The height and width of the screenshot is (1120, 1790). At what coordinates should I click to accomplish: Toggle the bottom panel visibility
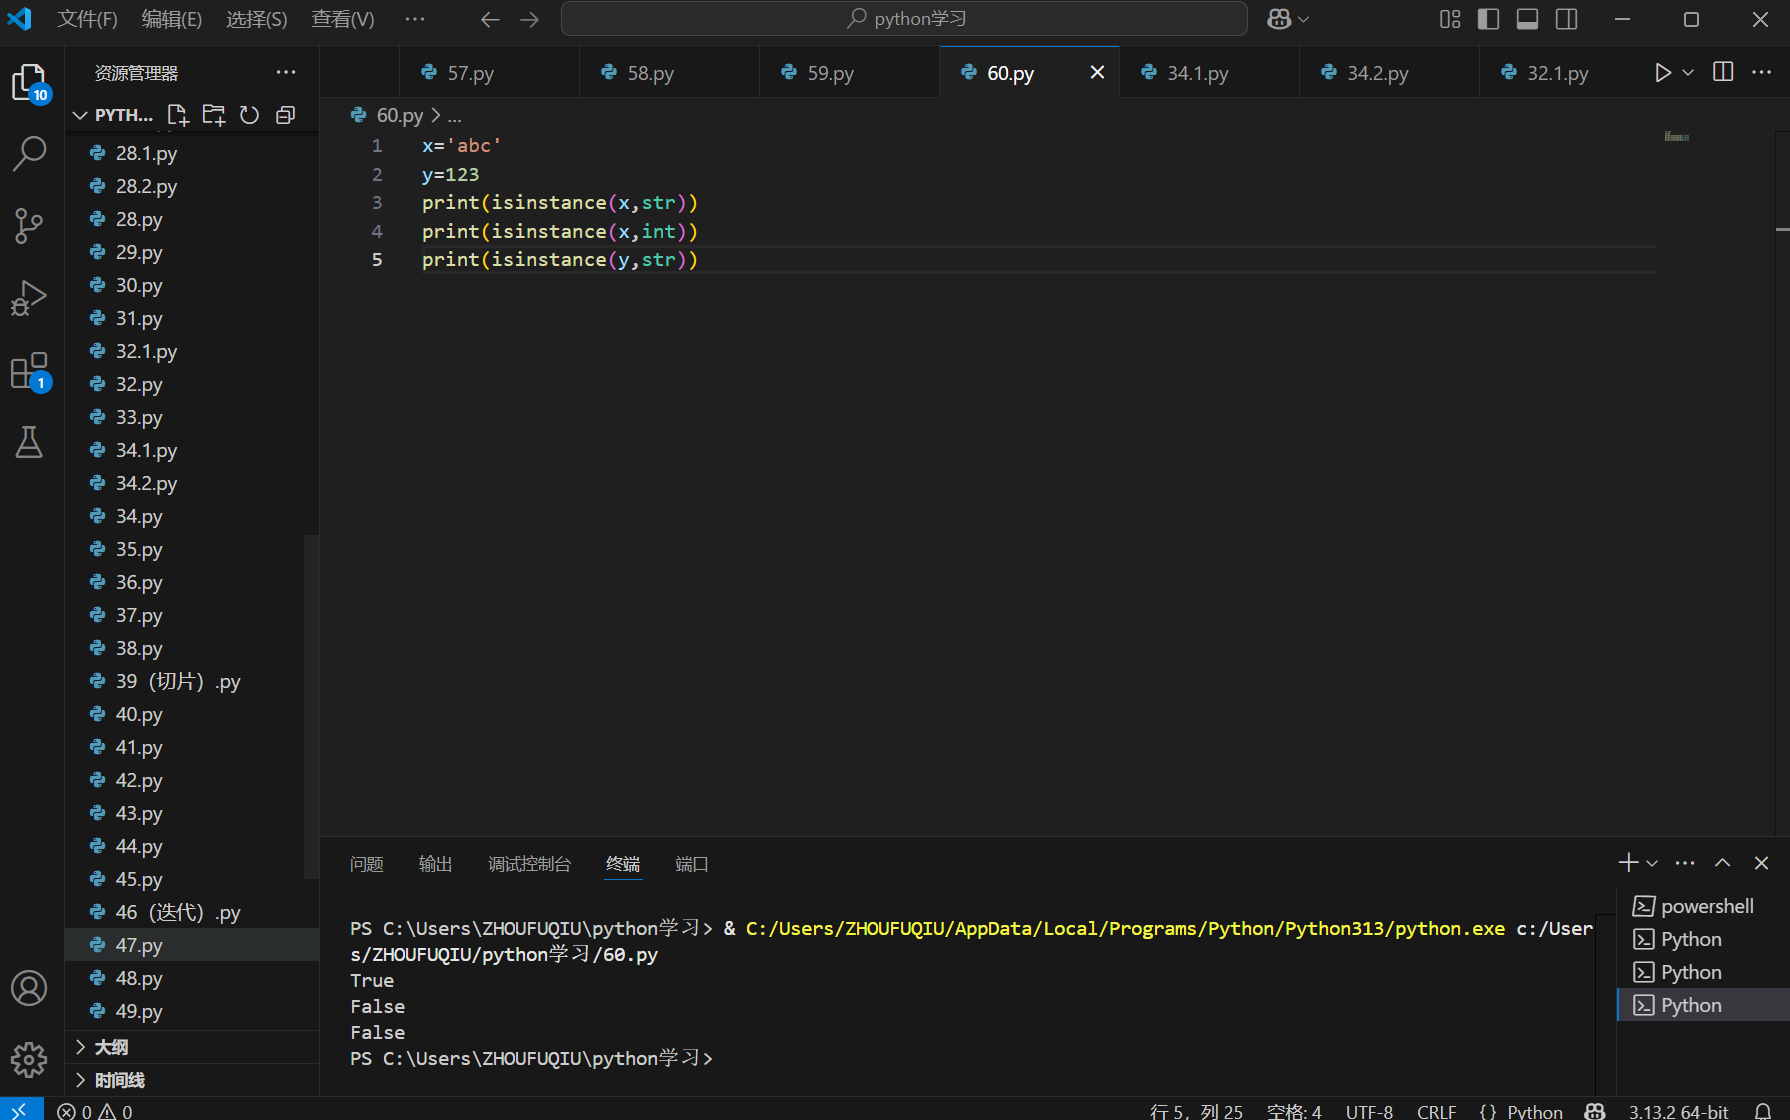[x=1527, y=19]
